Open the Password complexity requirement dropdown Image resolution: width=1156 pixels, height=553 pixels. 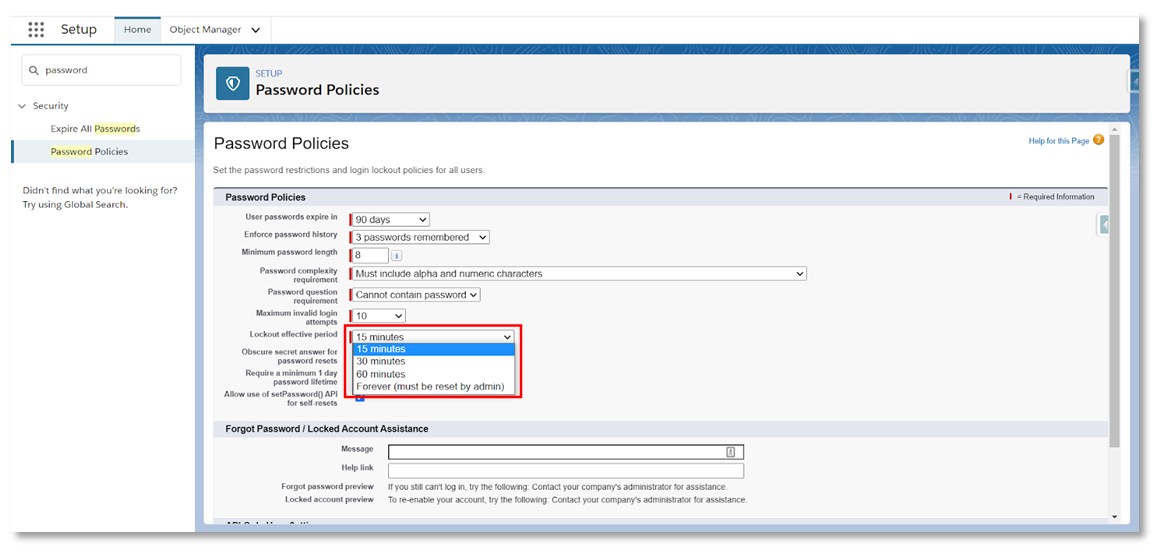[579, 274]
